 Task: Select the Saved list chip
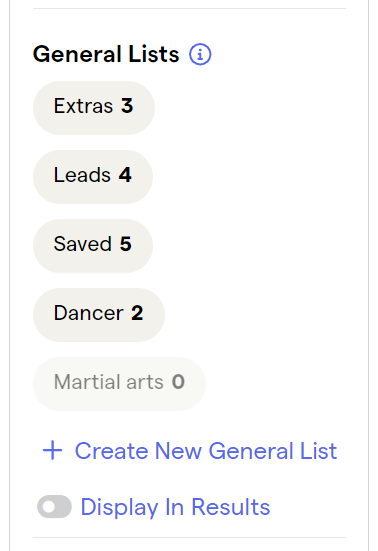click(x=93, y=246)
